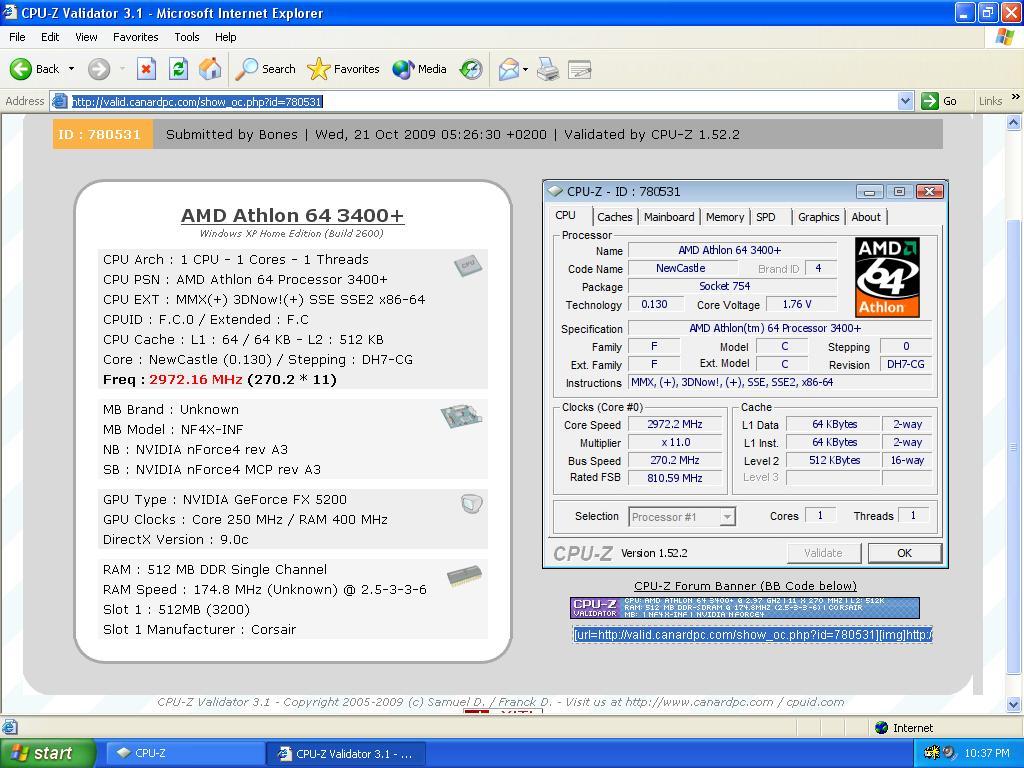Open the View menu
Image resolution: width=1024 pixels, height=768 pixels.
pyautogui.click(x=86, y=37)
